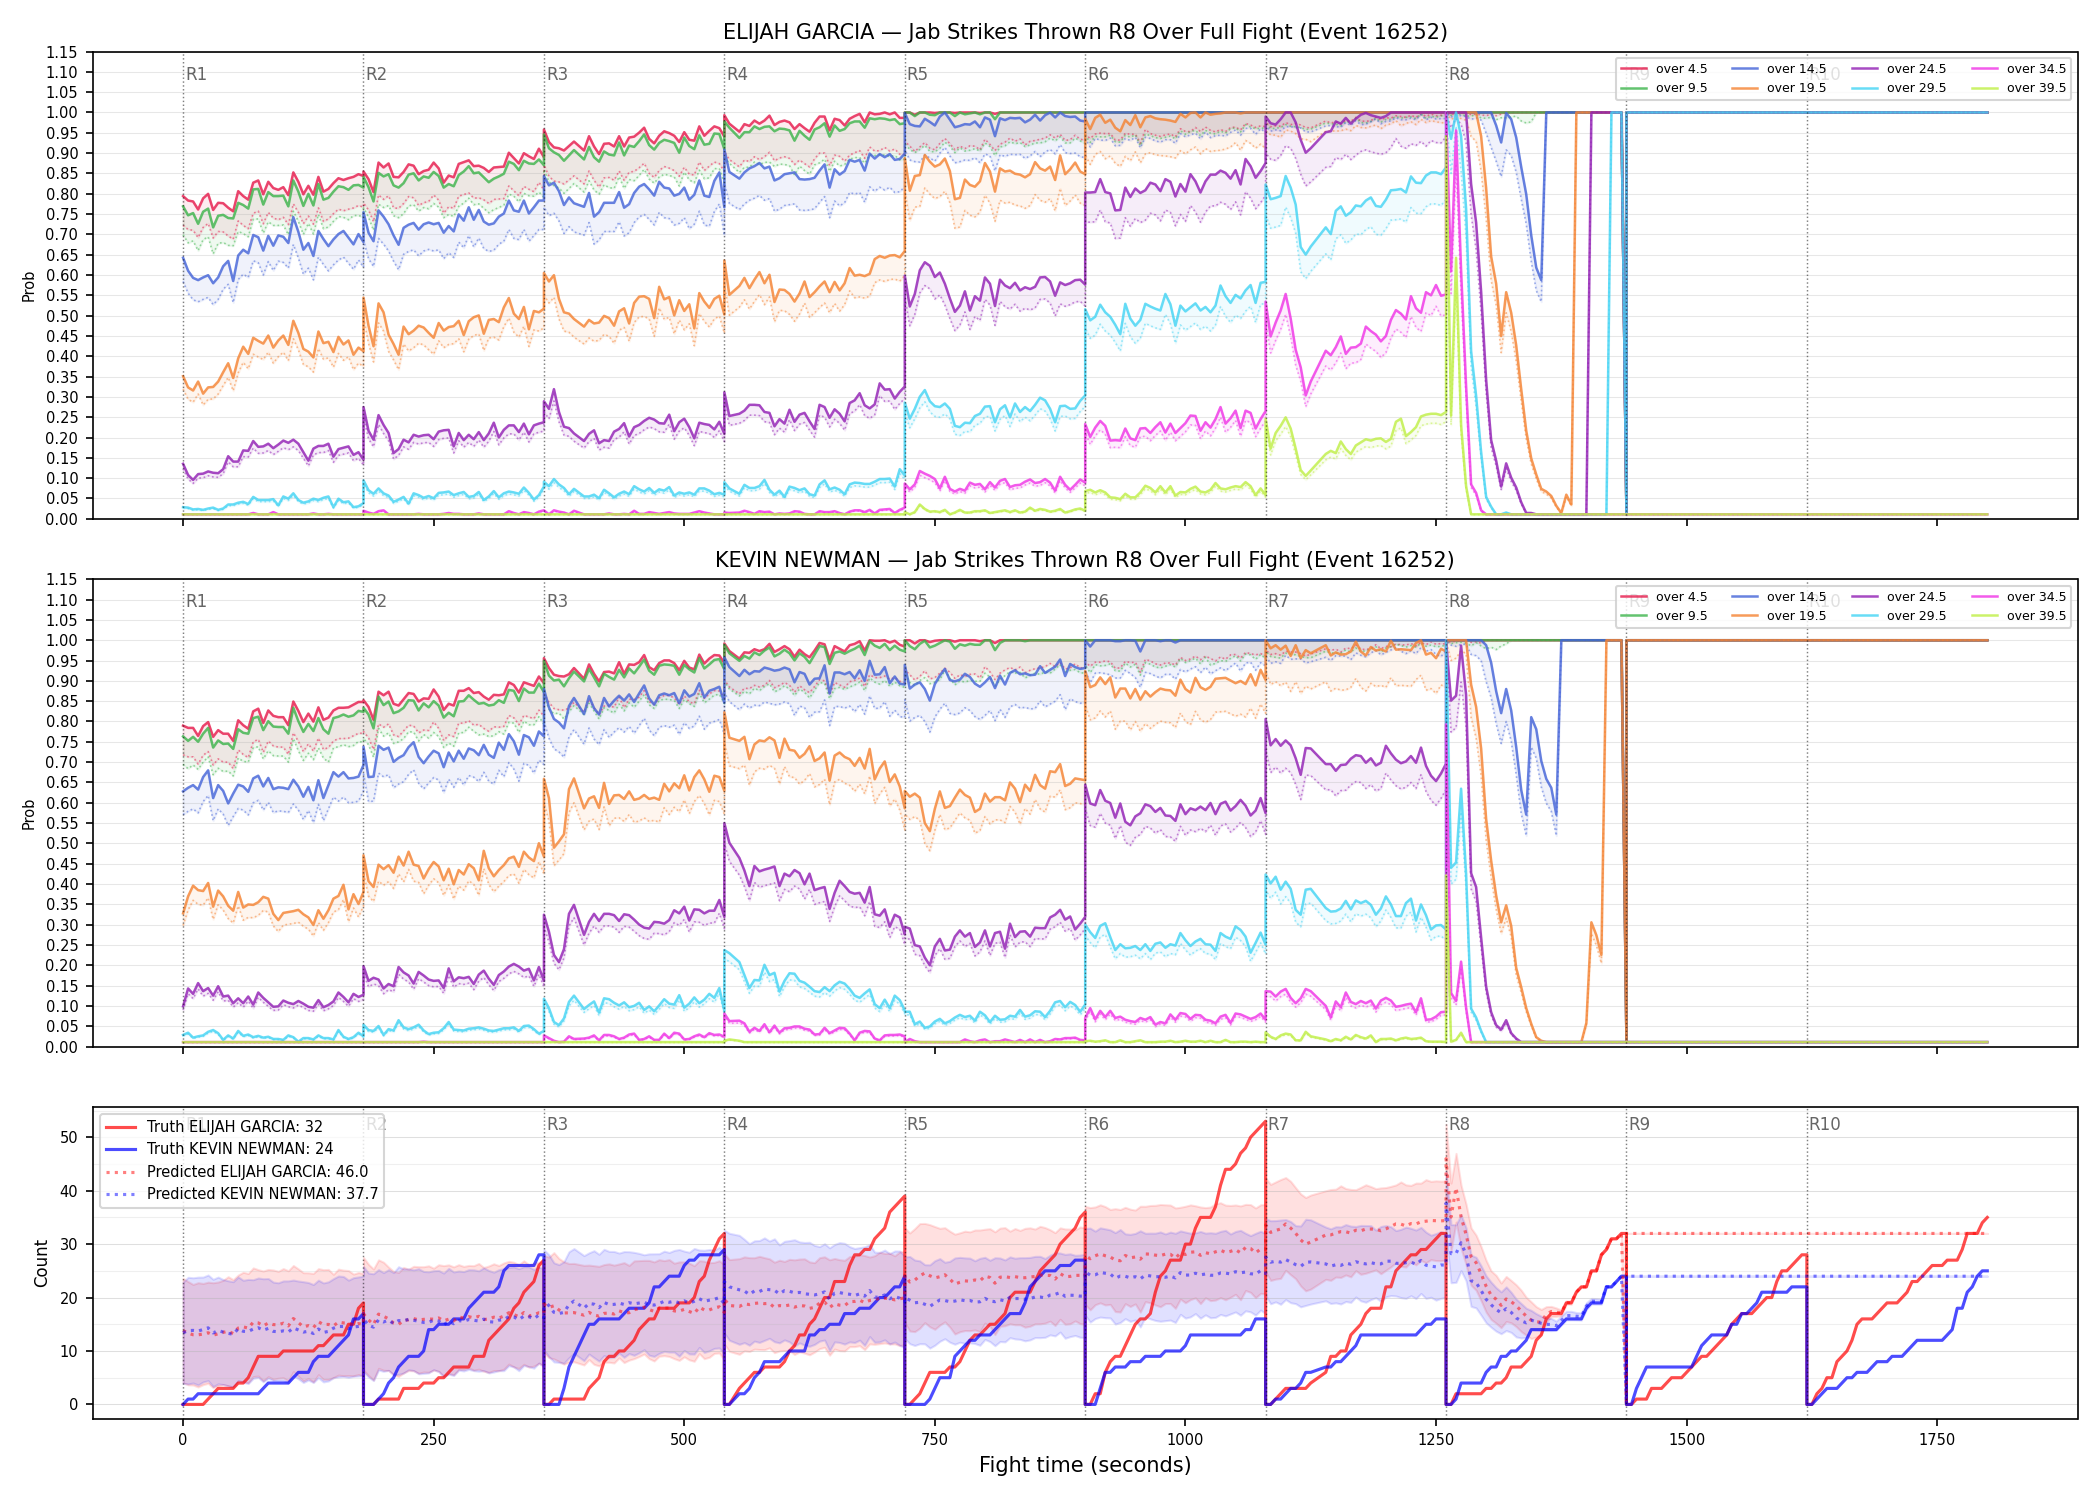Click the R6 marker in count chart
Viewport: 2100px width, 1500px height.
click(x=1098, y=1124)
